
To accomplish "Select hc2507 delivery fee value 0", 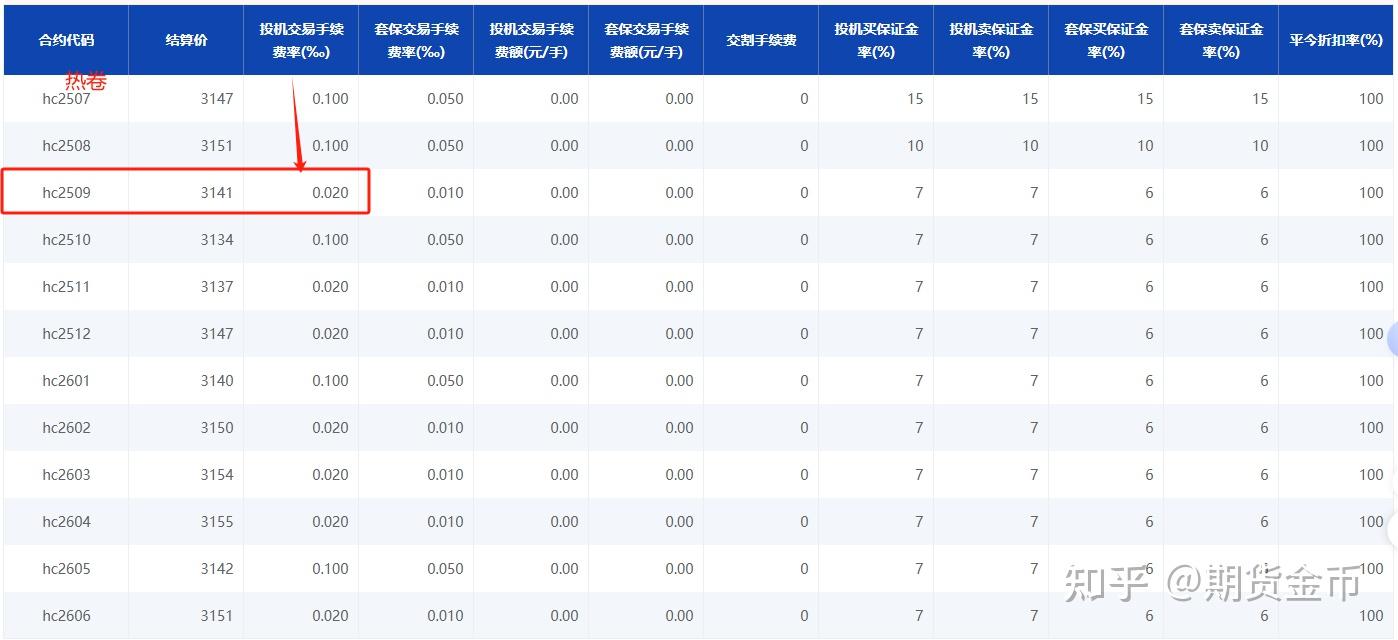I will pyautogui.click(x=804, y=99).
